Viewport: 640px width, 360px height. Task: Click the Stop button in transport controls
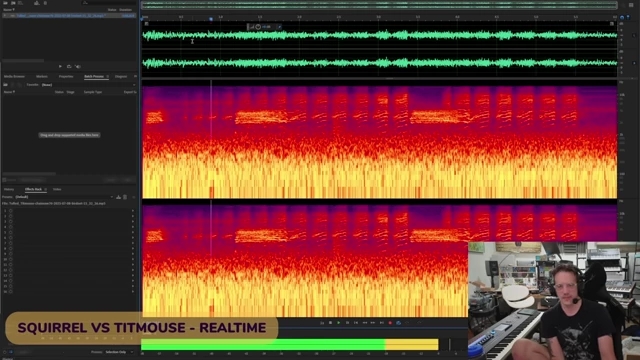tap(330, 323)
